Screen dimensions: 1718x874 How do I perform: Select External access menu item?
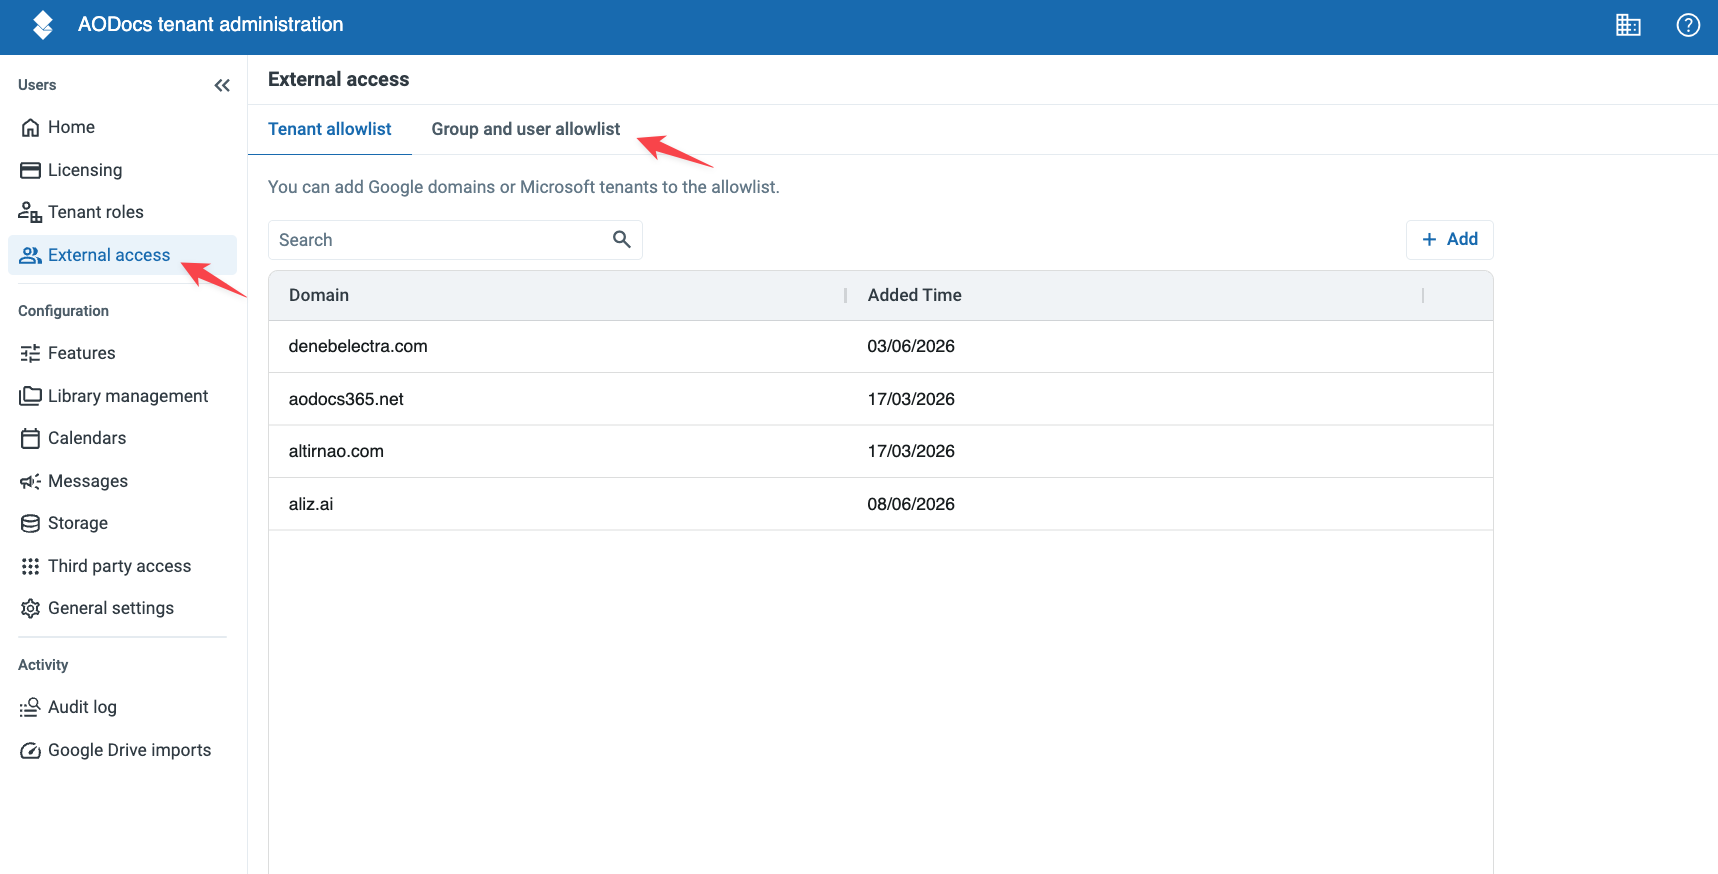[x=122, y=255]
